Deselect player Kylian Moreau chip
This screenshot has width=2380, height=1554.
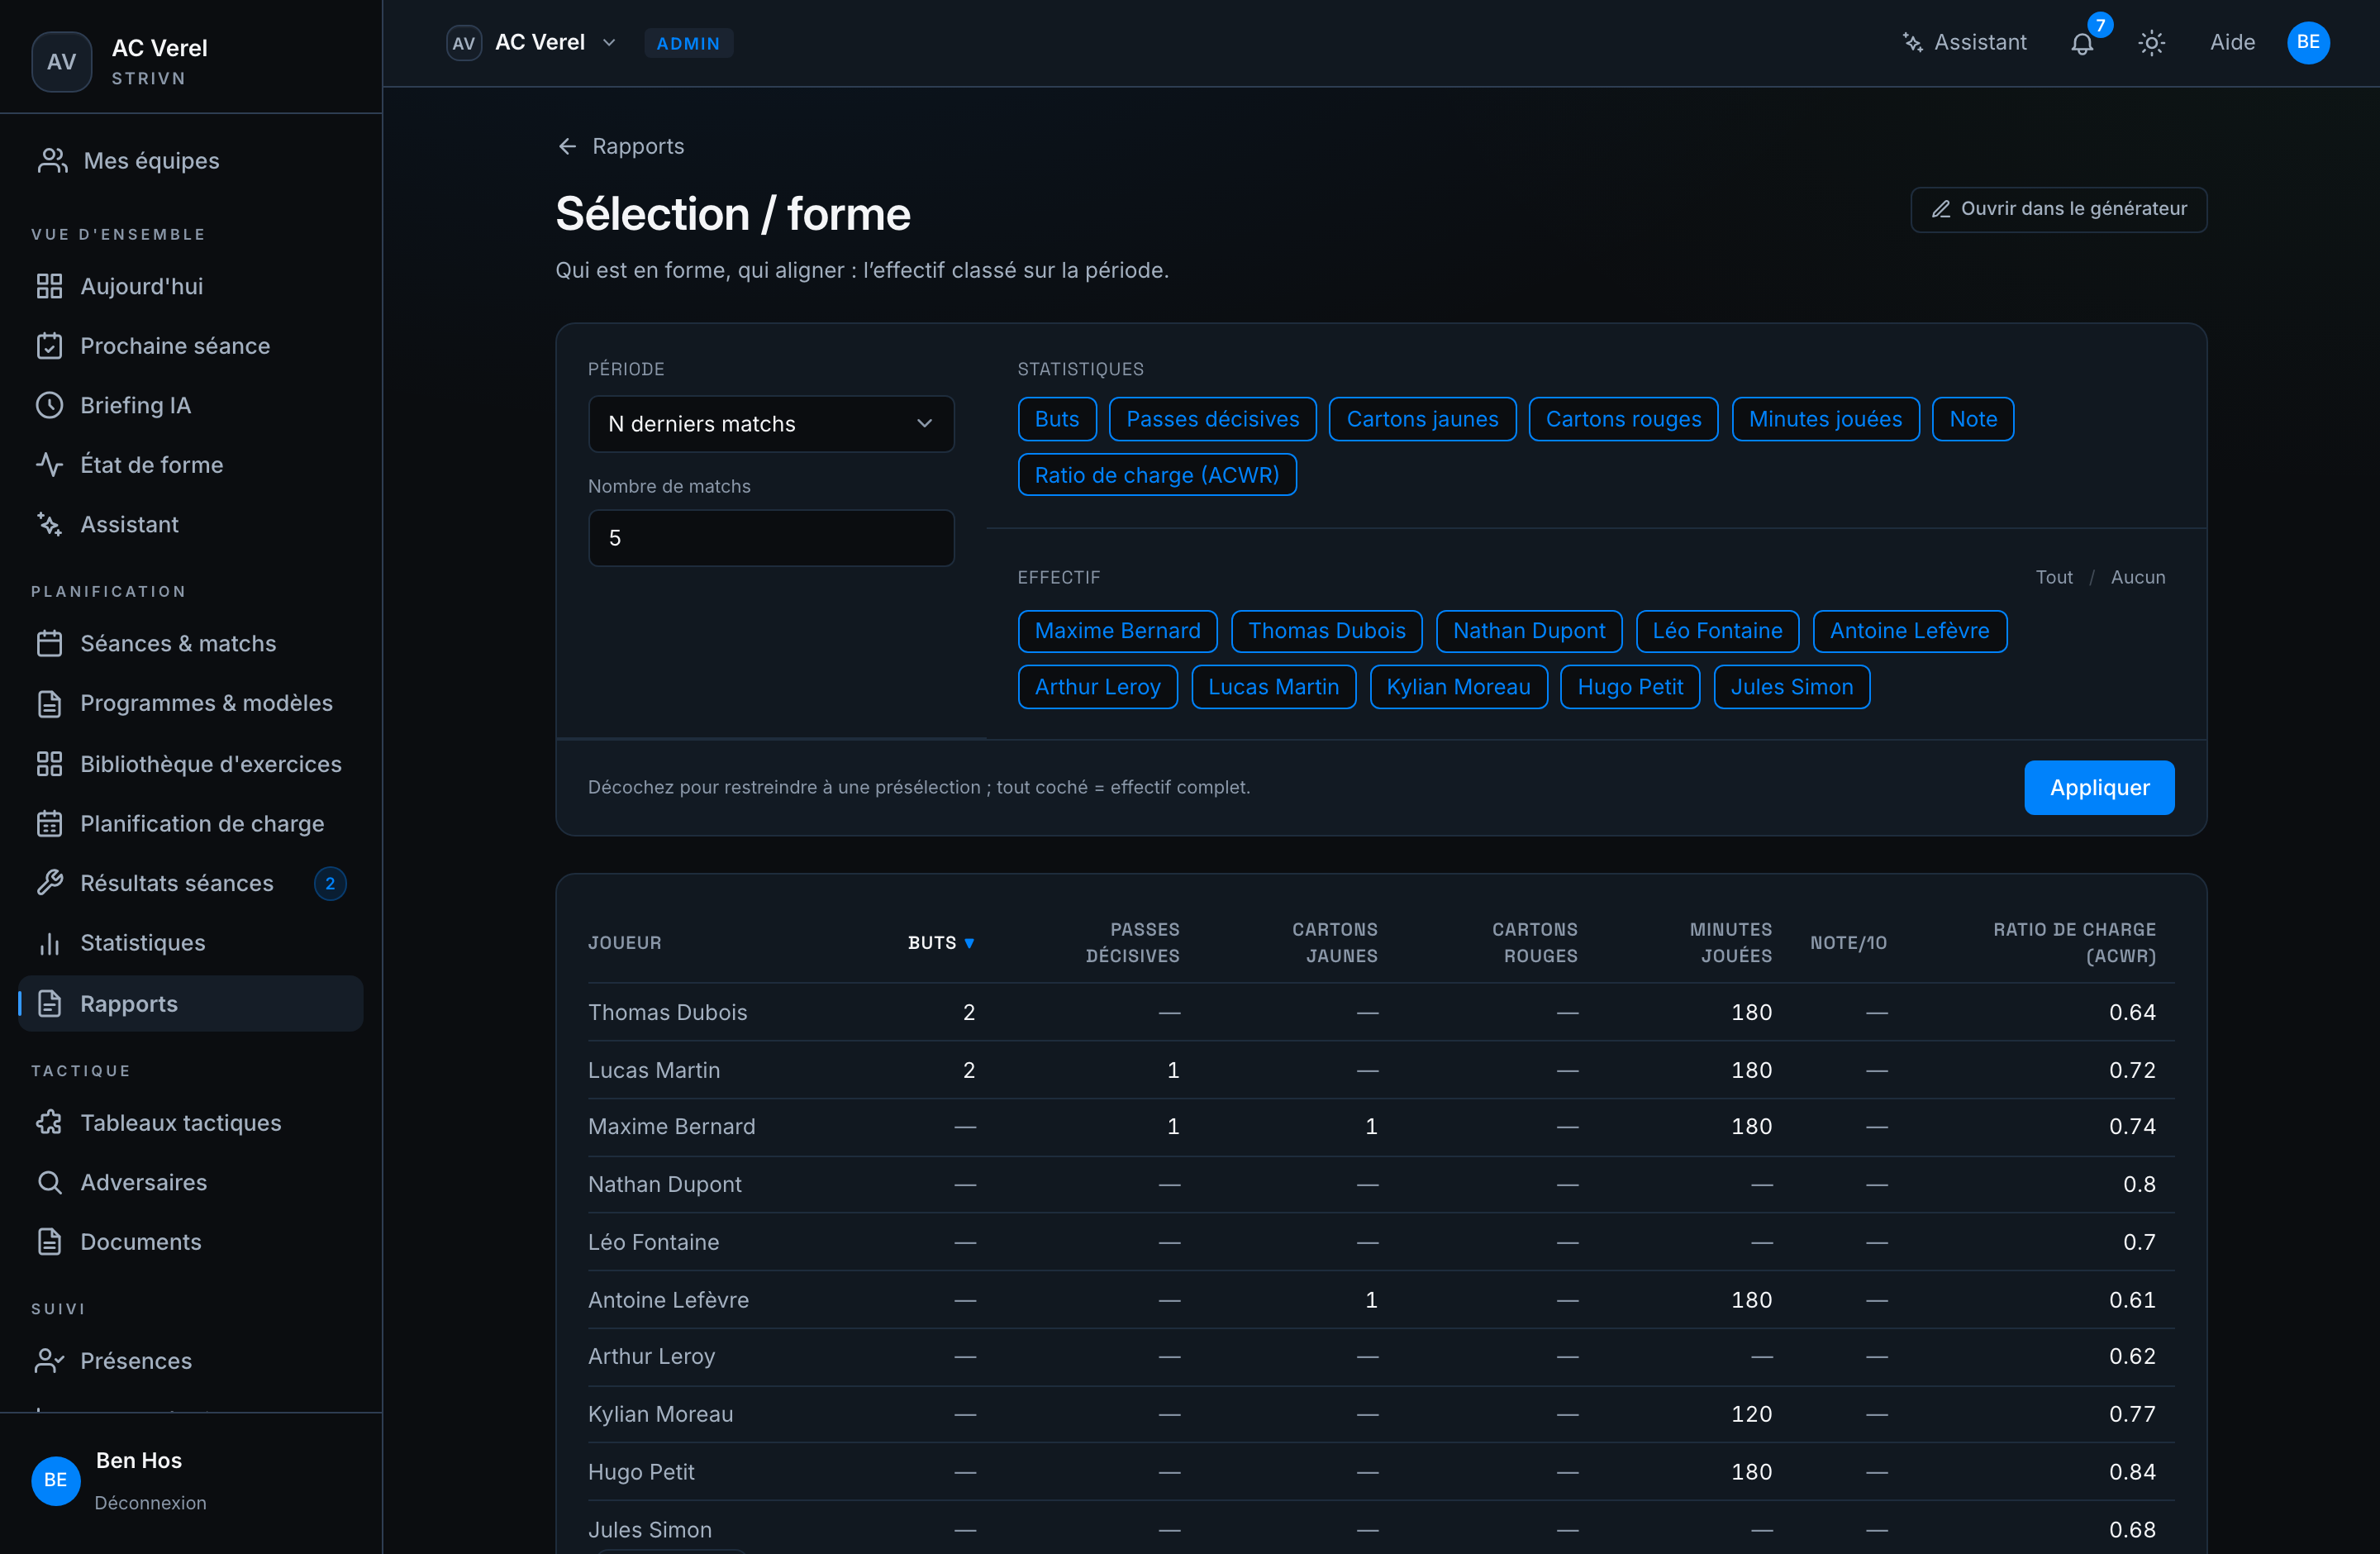[1458, 687]
